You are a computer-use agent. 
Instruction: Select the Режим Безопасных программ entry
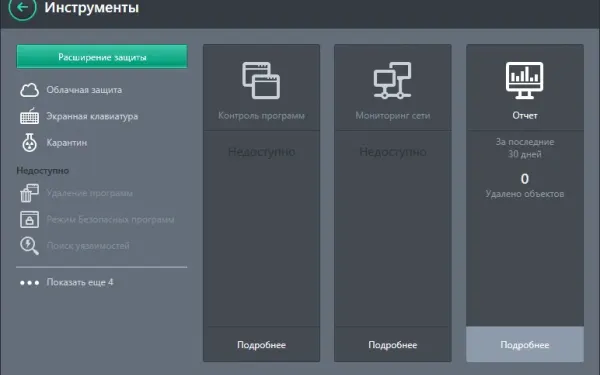click(x=110, y=220)
